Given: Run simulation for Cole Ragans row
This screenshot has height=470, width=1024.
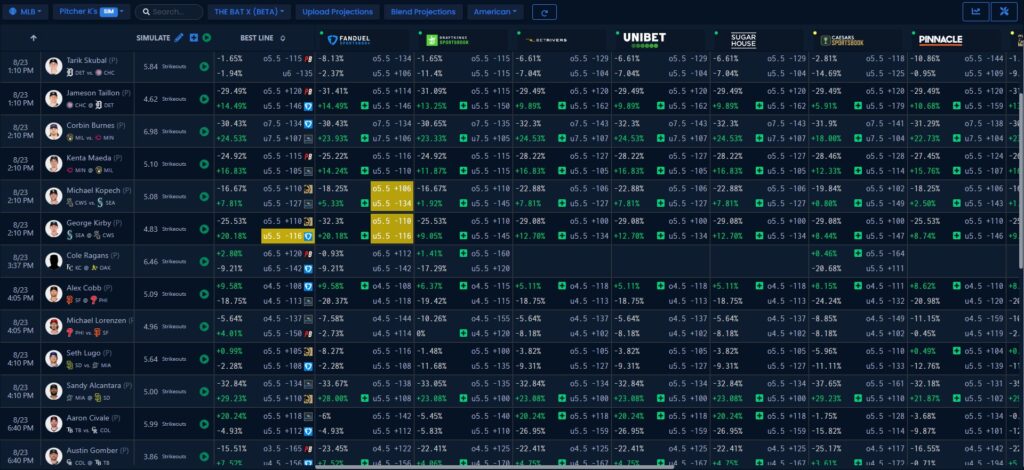Looking at the screenshot, I should (x=204, y=261).
